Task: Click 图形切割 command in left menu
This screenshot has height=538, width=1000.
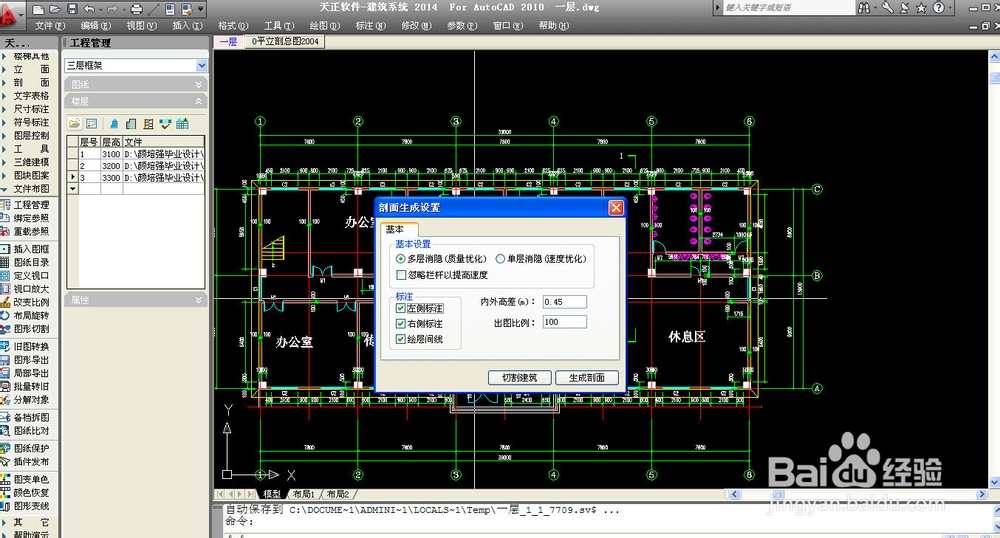Action: coord(31,329)
